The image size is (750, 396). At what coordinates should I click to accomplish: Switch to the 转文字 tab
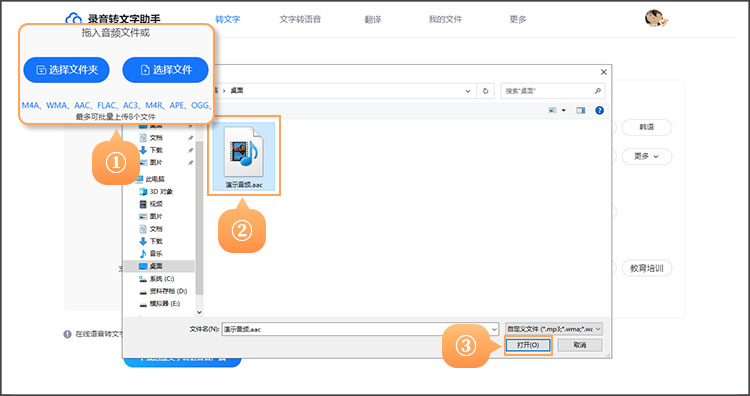(x=227, y=20)
